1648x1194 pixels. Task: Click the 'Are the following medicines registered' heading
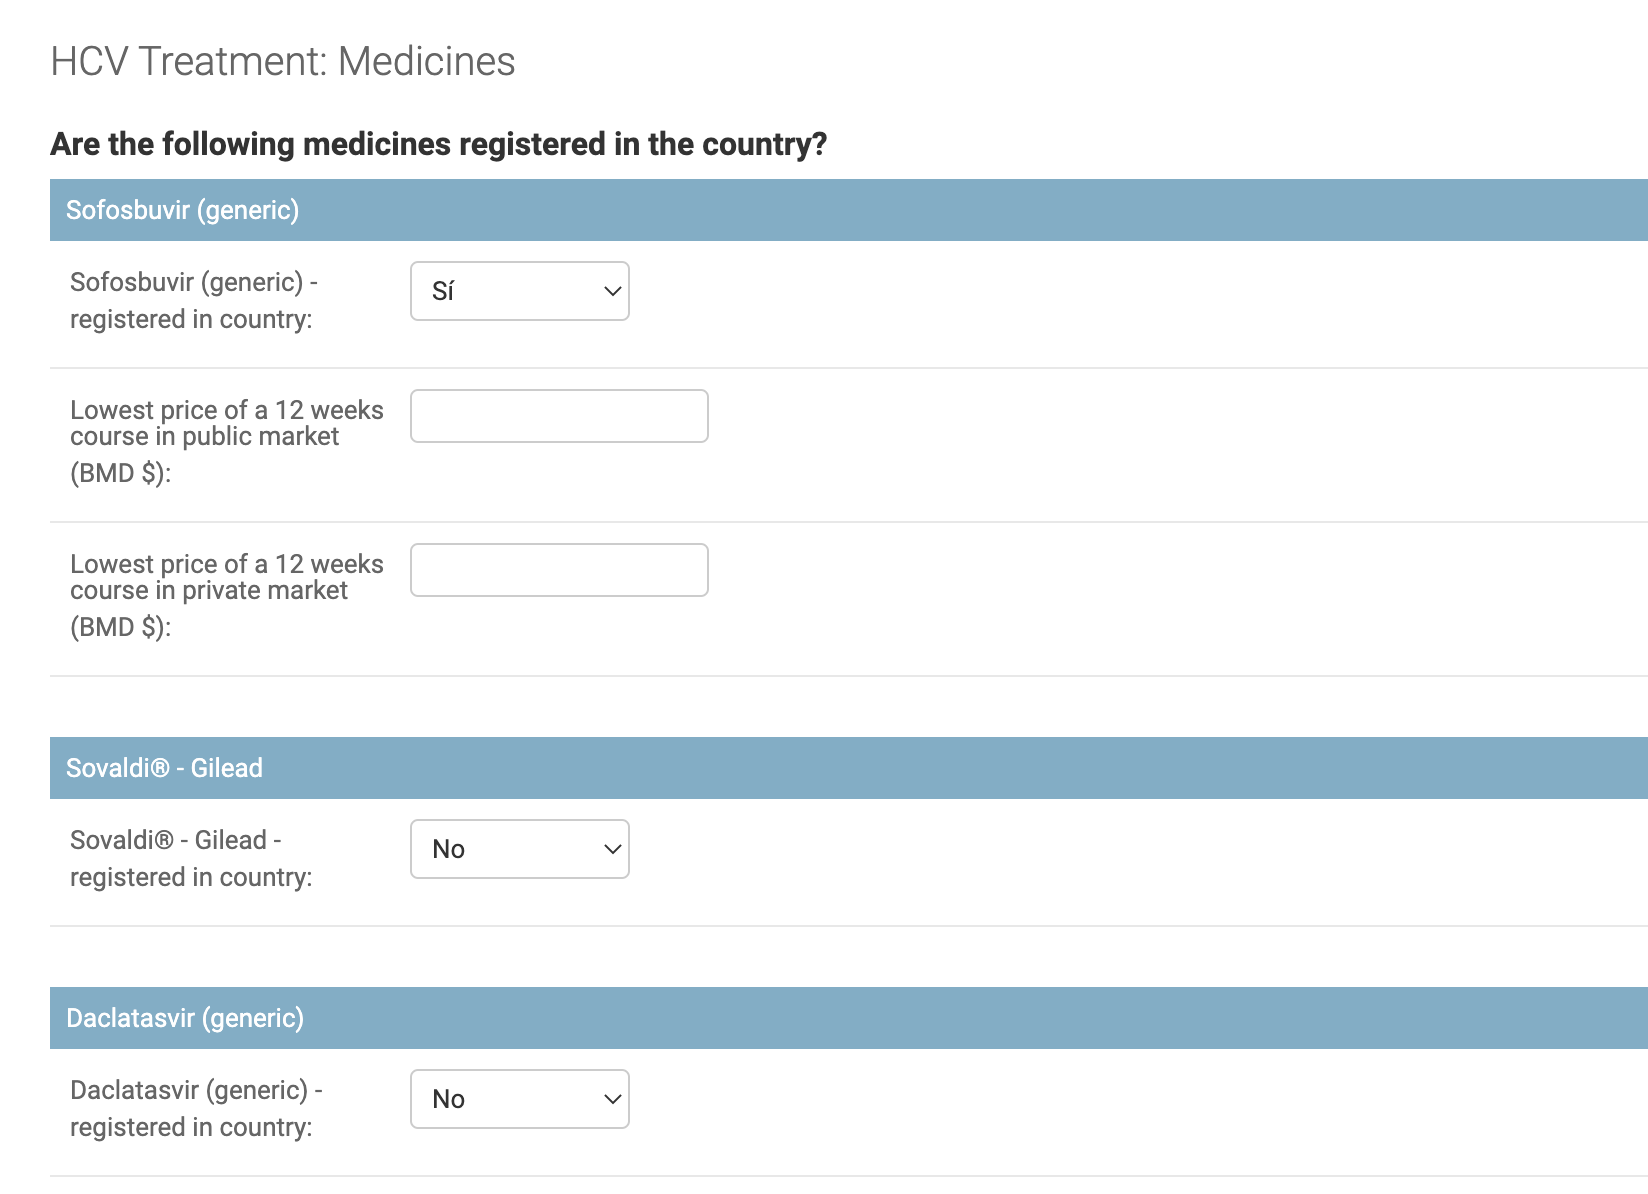[x=439, y=144]
